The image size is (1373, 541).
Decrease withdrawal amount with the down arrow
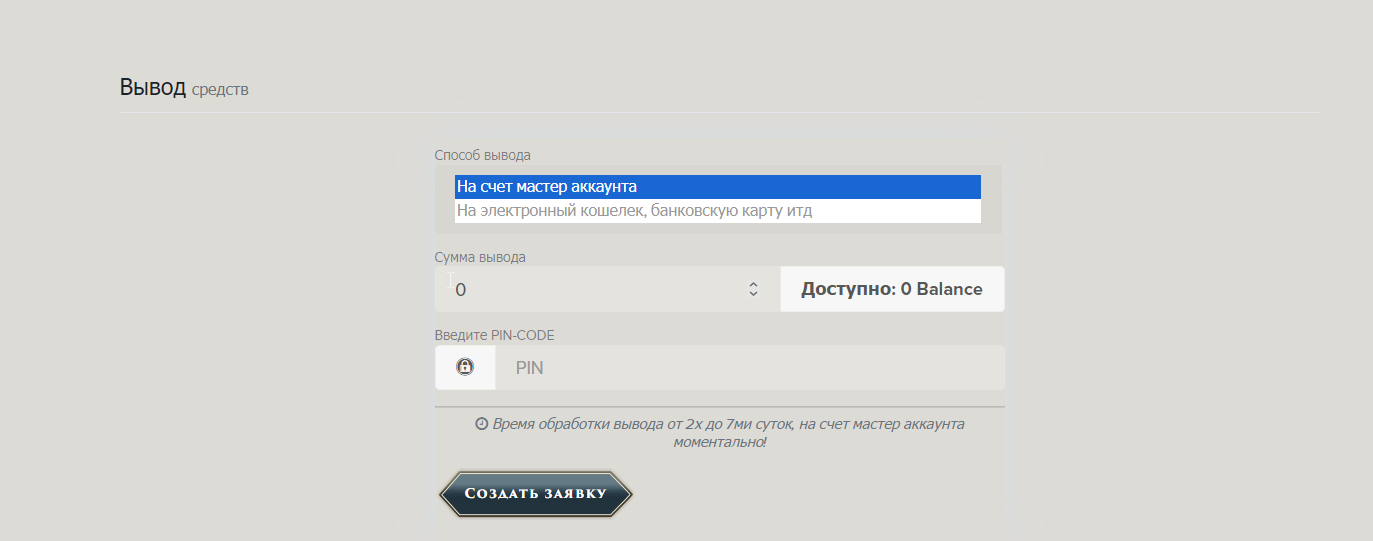click(x=753, y=294)
